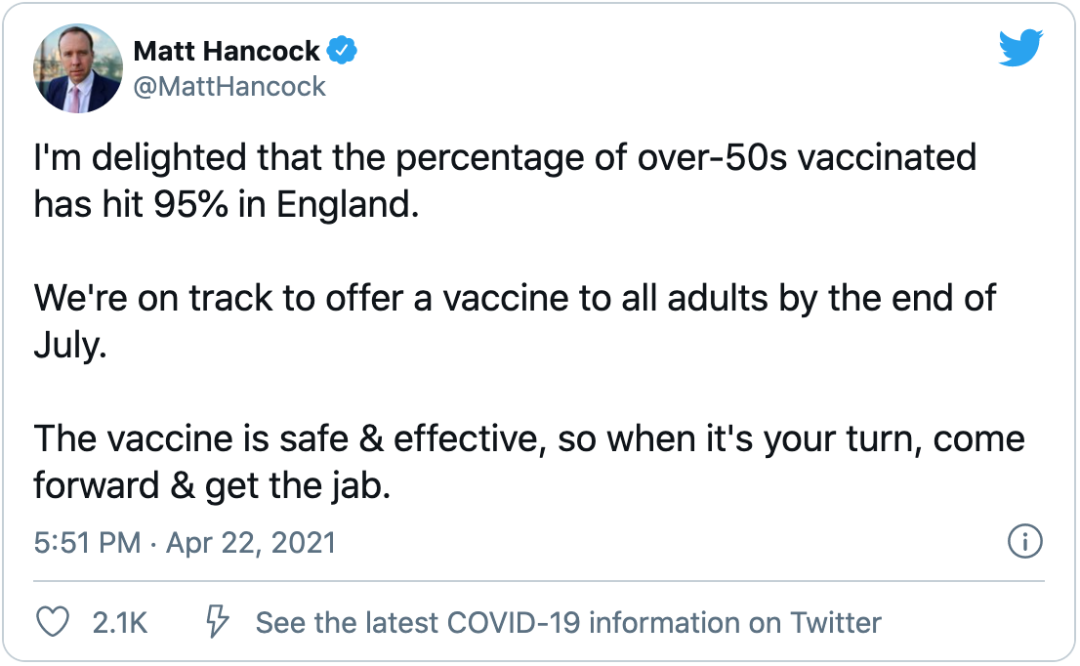Click the Apr 22, 2021 date
Image resolution: width=1080 pixels, height=666 pixels.
click(251, 543)
